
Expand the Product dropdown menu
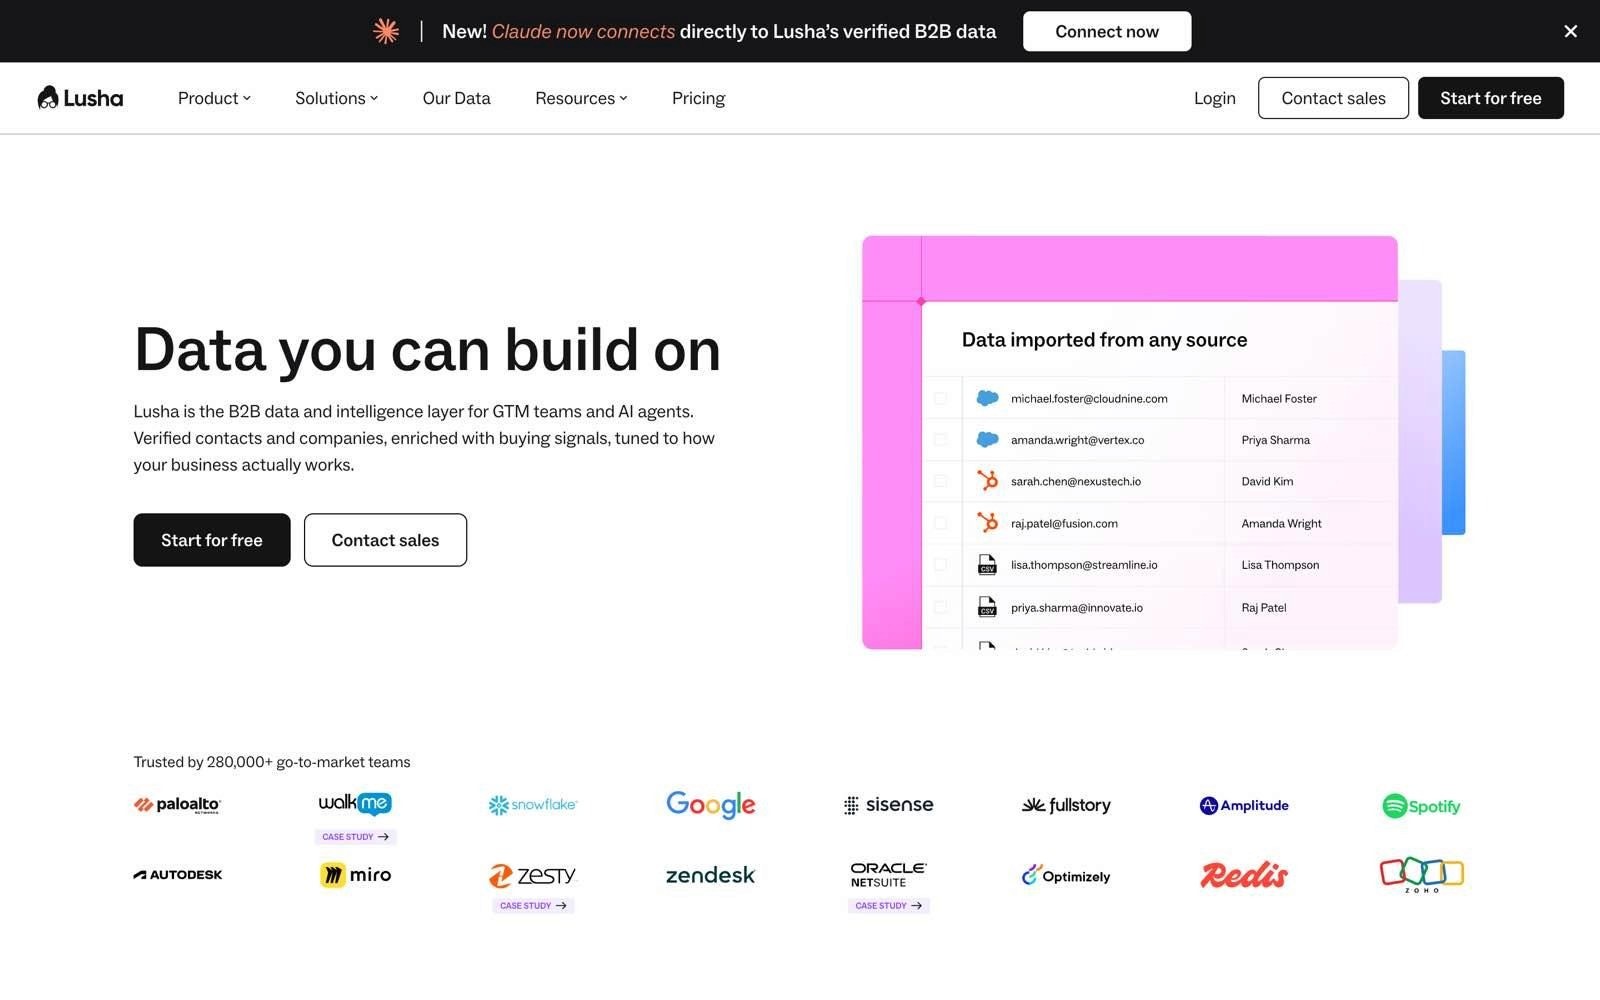(x=214, y=98)
